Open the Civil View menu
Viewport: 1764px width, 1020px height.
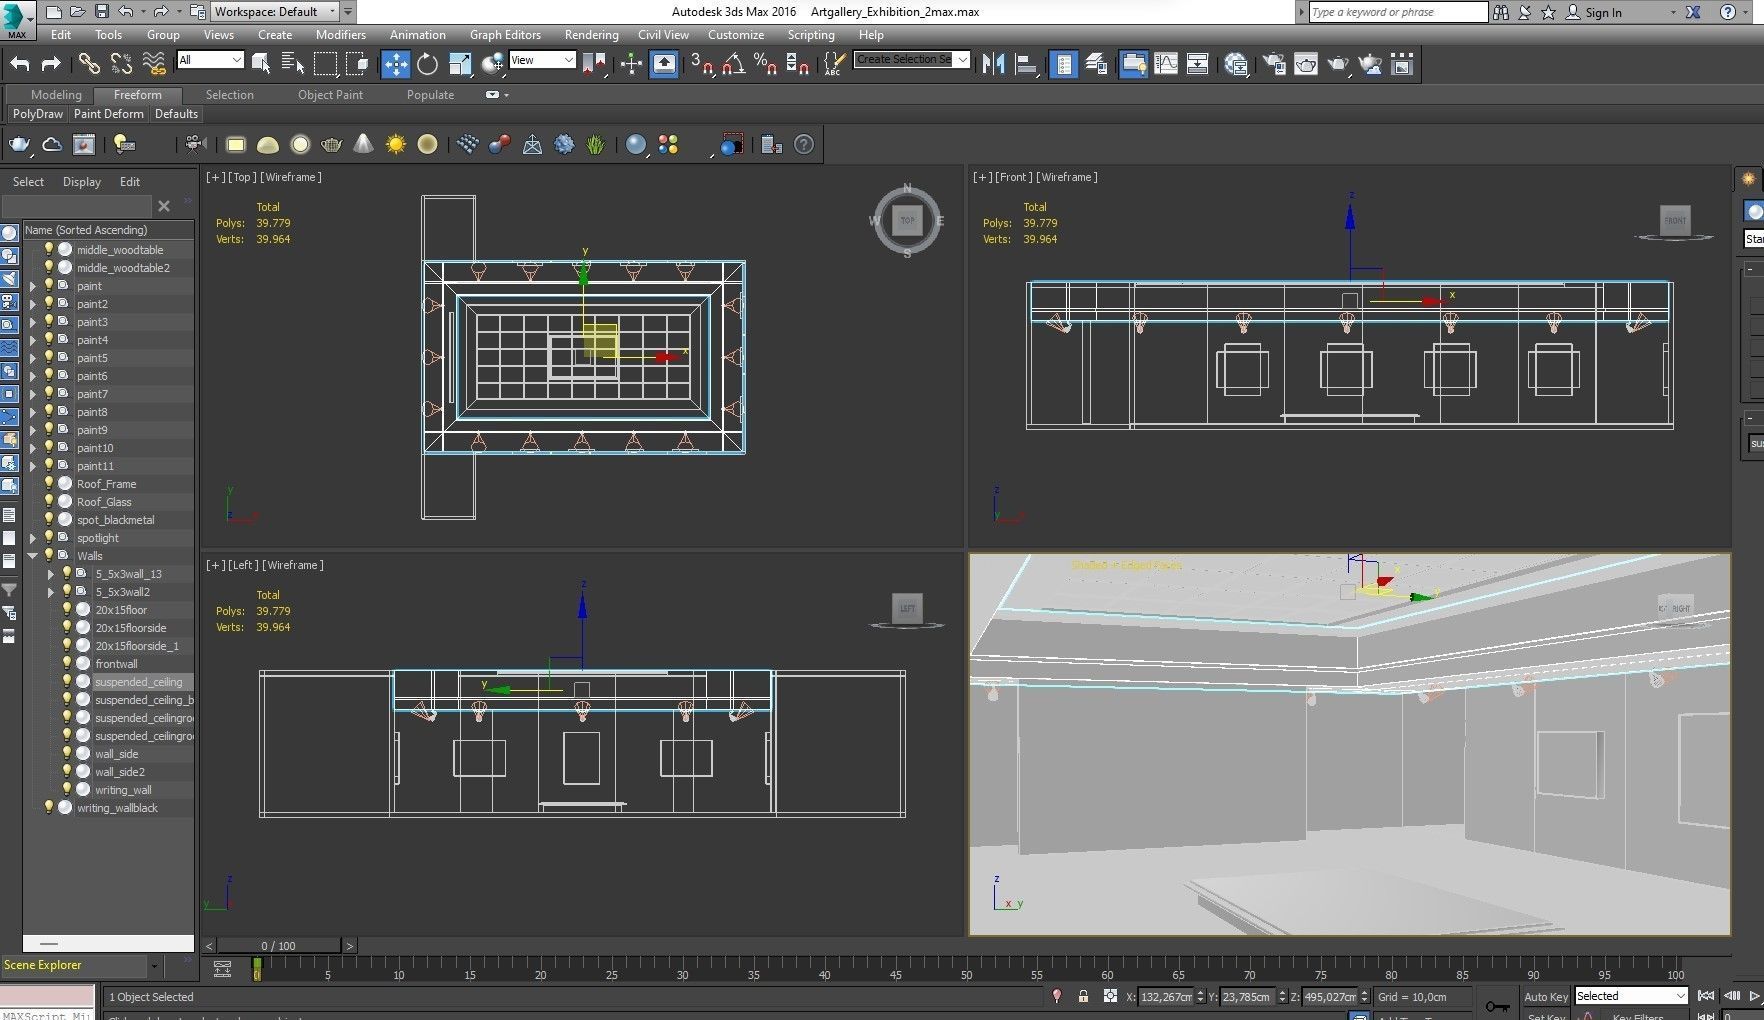(x=663, y=35)
